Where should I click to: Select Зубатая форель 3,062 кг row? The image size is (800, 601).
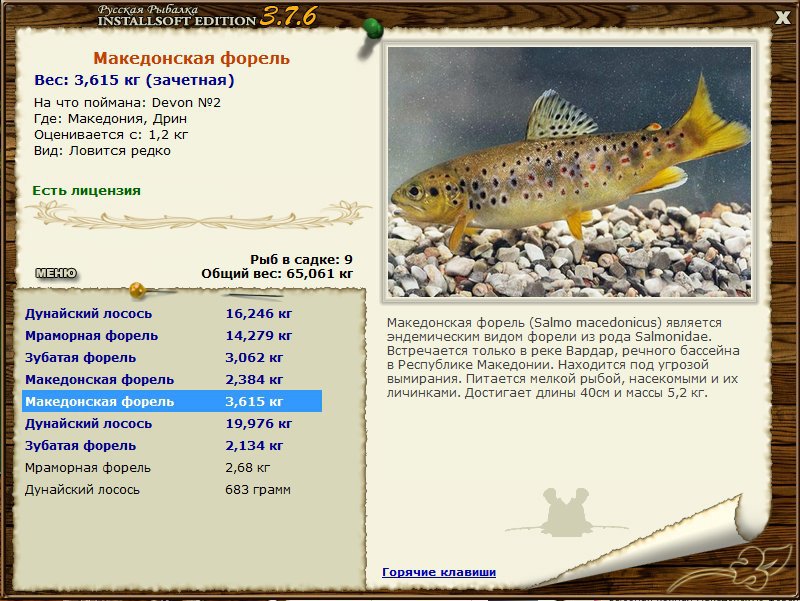pos(171,357)
